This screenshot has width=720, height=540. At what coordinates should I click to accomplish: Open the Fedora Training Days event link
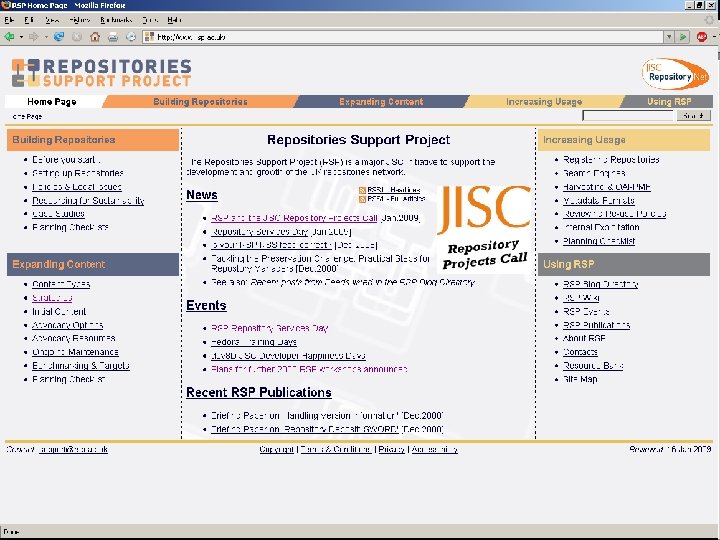pyautogui.click(x=254, y=342)
